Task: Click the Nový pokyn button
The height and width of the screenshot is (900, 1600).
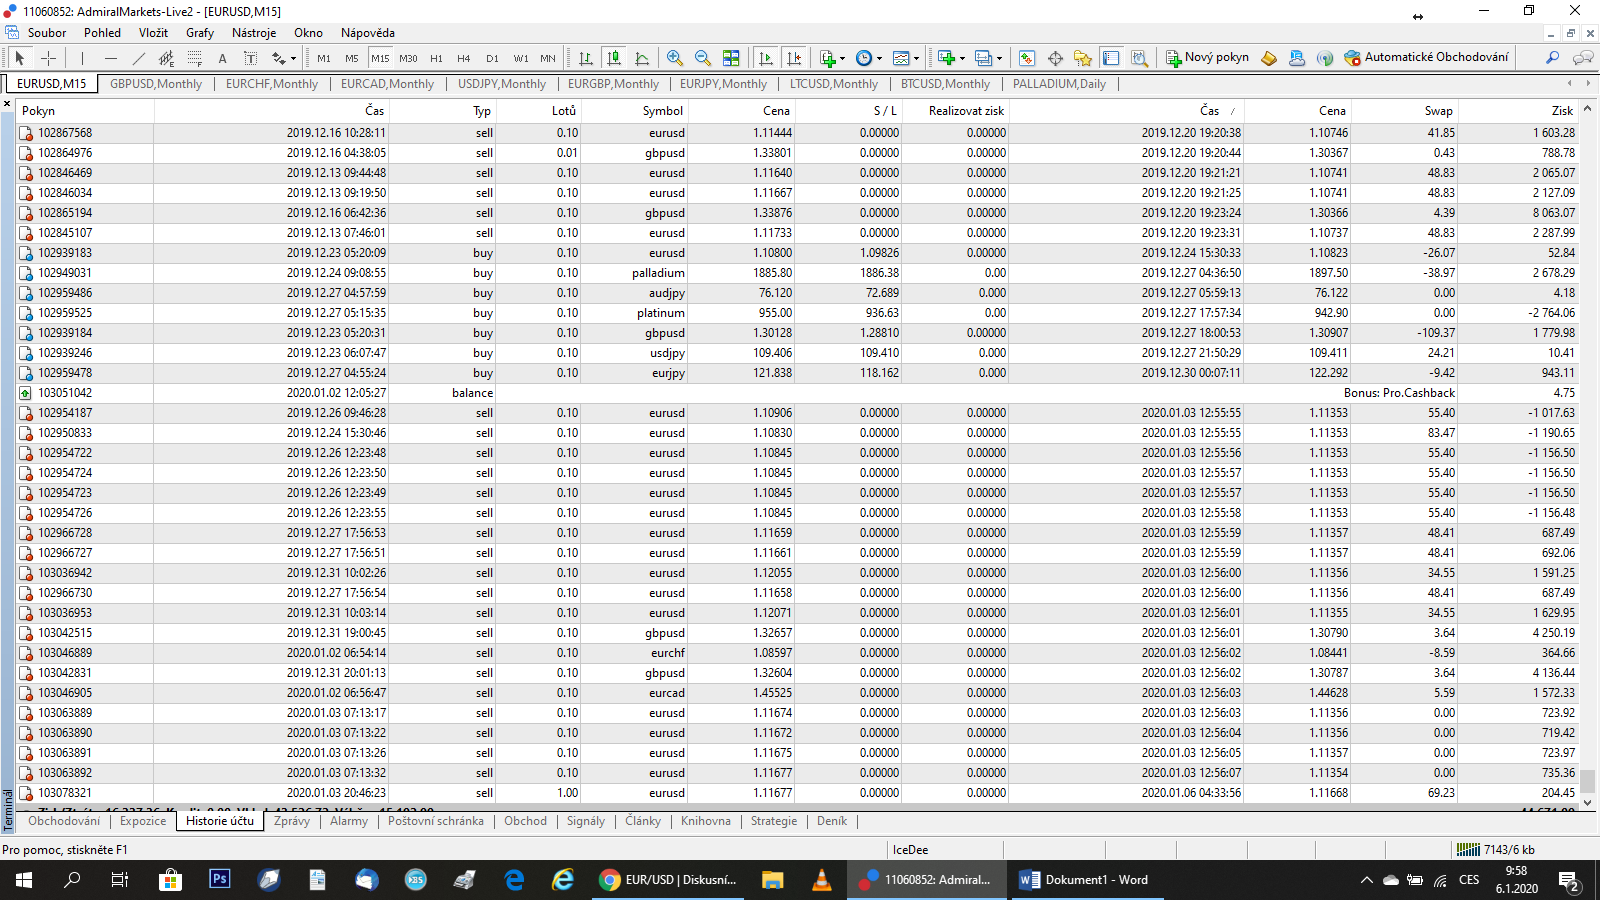Action: click(1207, 58)
